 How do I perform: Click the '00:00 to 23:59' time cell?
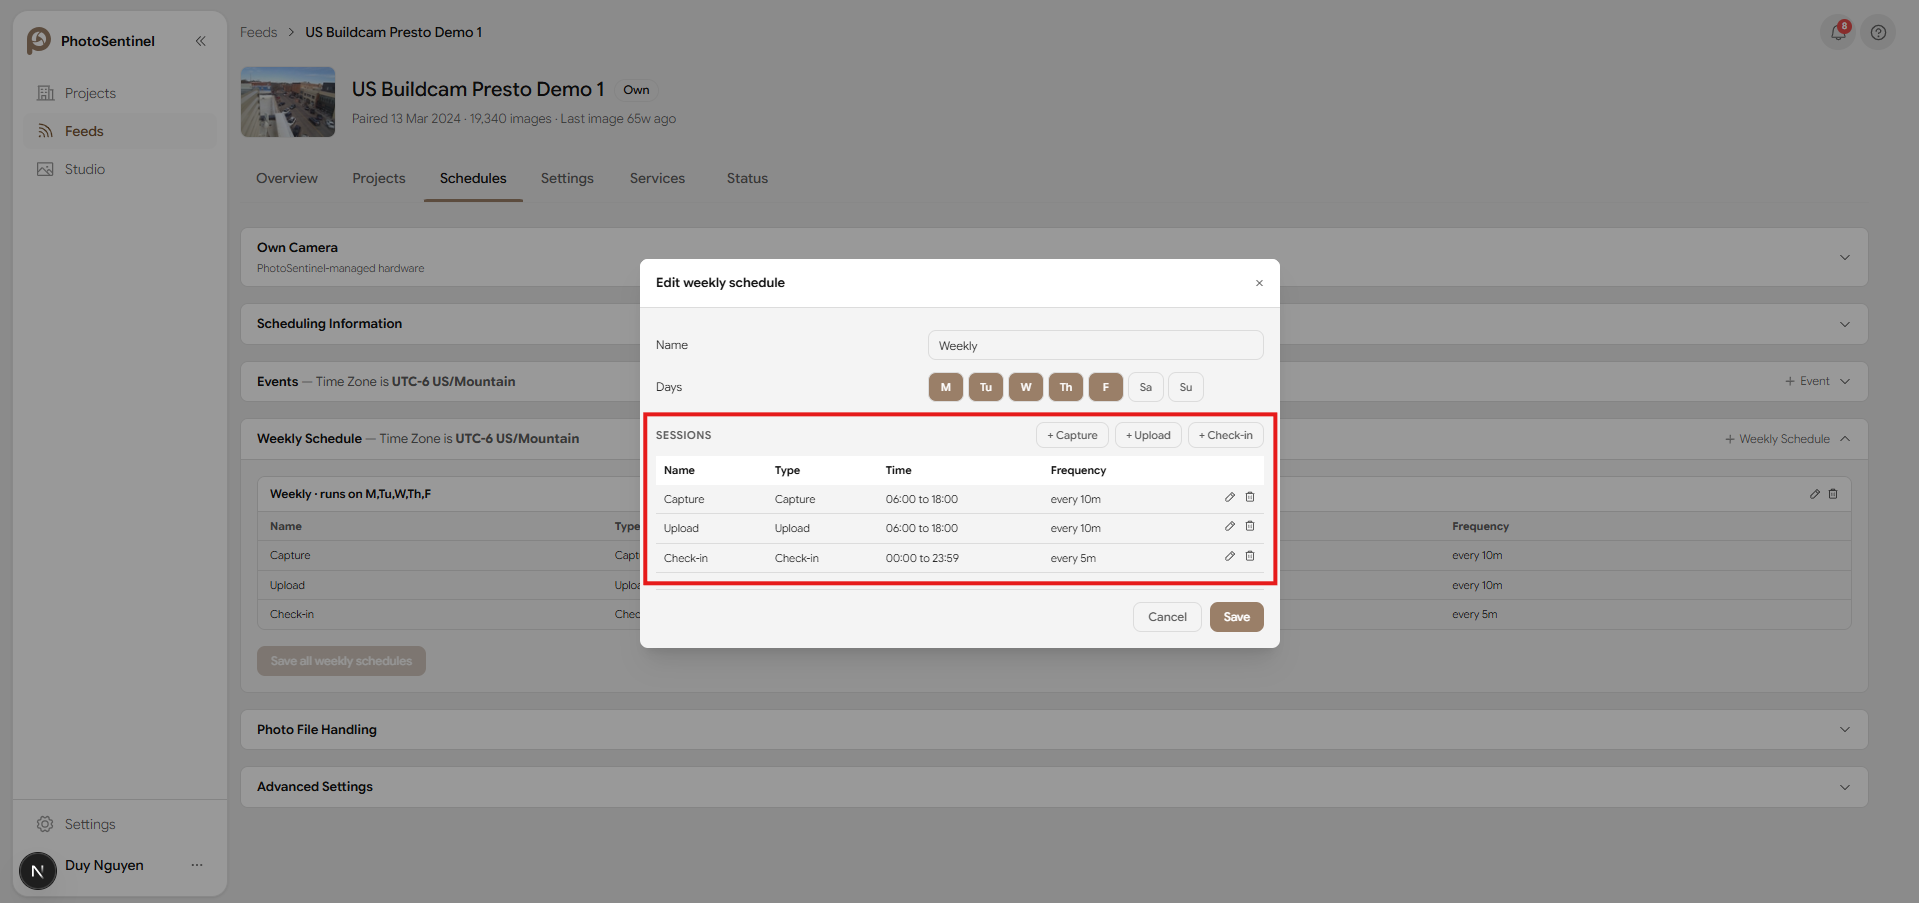click(x=922, y=558)
